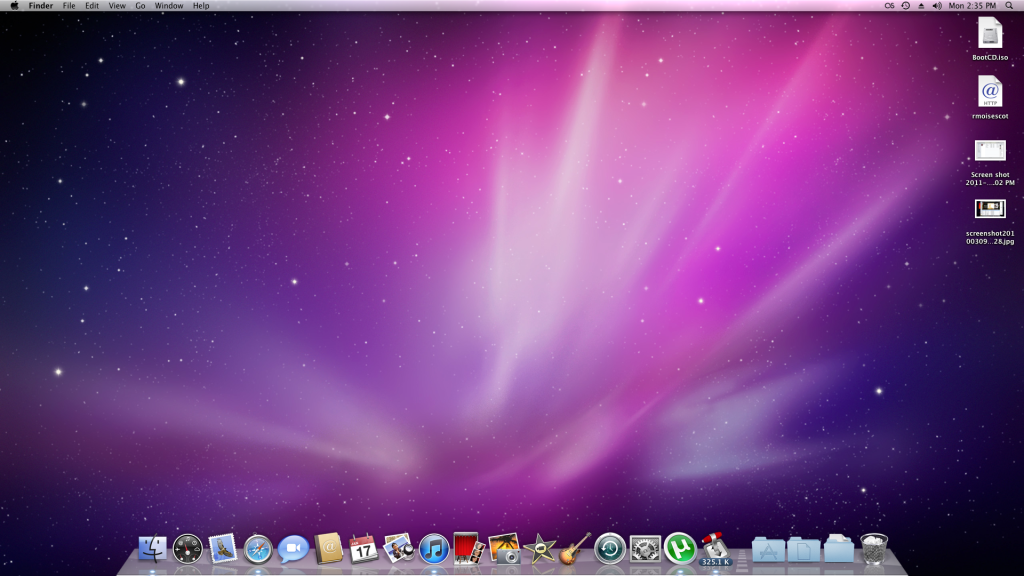Select the BootCD.iso file on desktop

click(x=990, y=39)
